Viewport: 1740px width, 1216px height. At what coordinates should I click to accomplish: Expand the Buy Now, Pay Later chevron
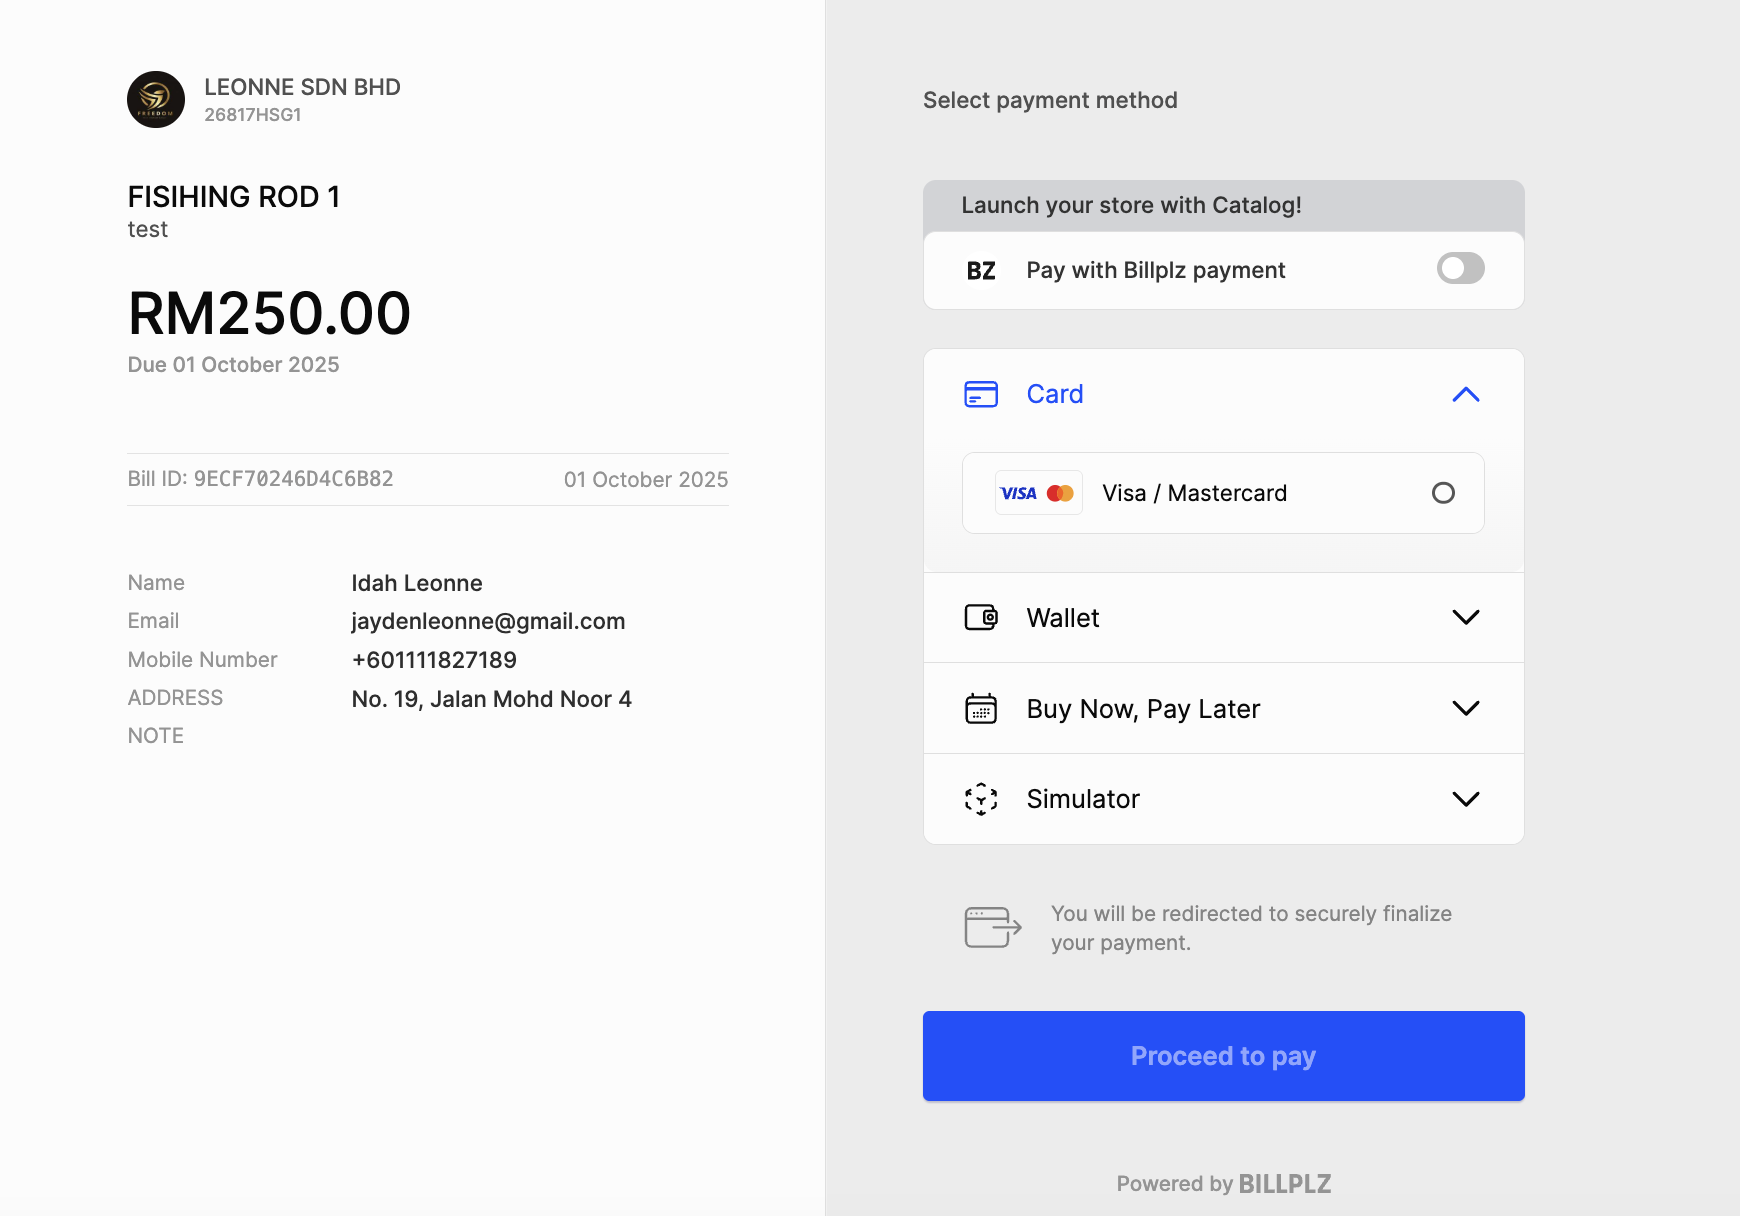click(x=1465, y=709)
